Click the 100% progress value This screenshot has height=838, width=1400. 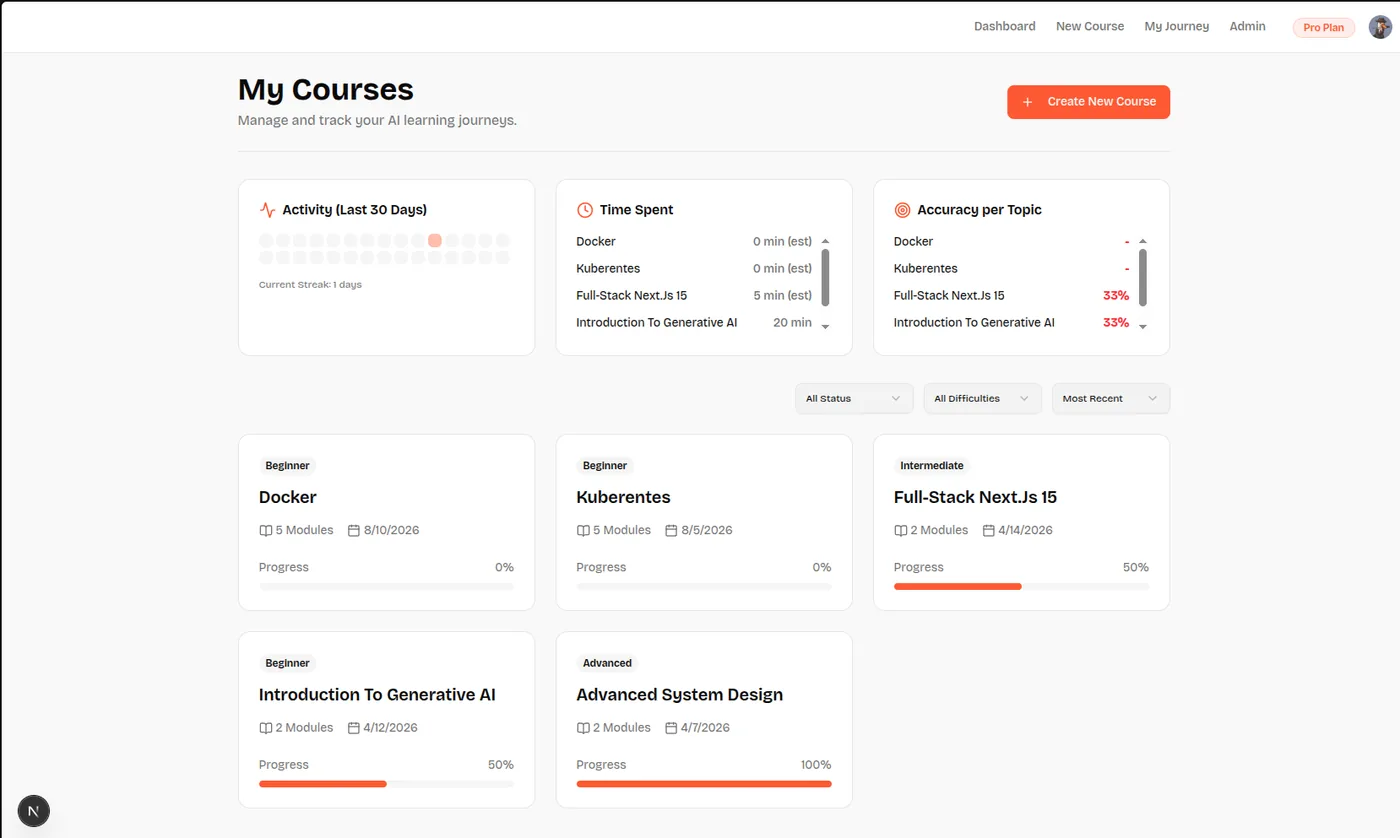tap(816, 765)
